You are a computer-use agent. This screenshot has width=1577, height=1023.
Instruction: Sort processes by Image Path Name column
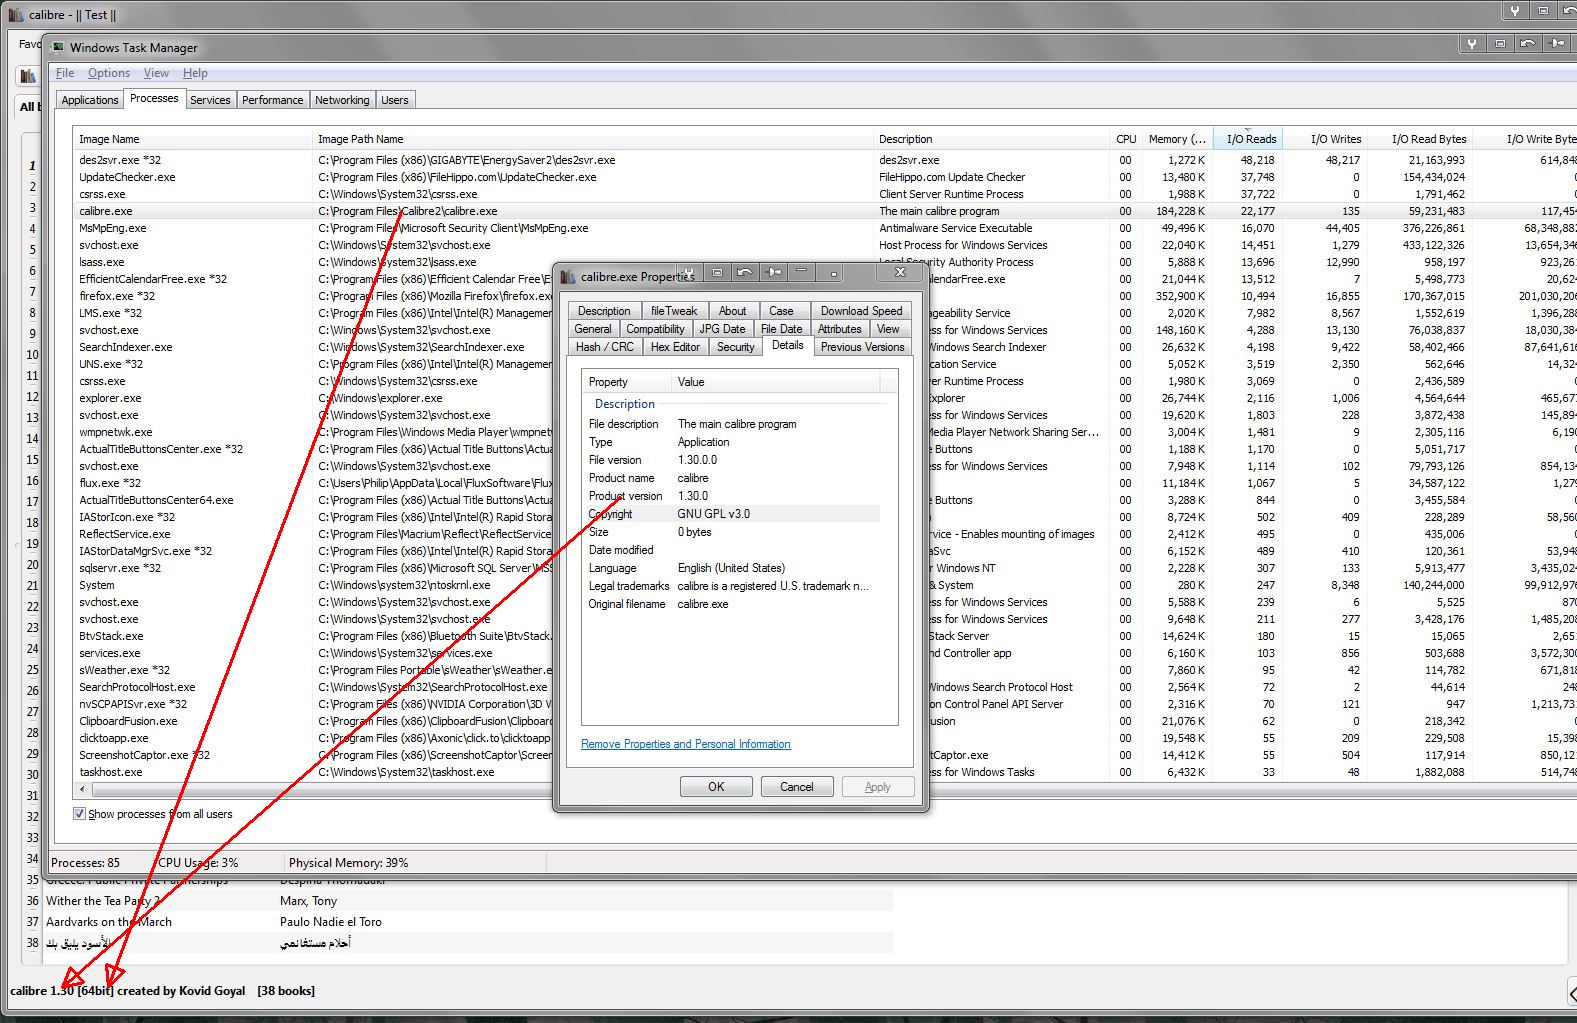pyautogui.click(x=593, y=139)
